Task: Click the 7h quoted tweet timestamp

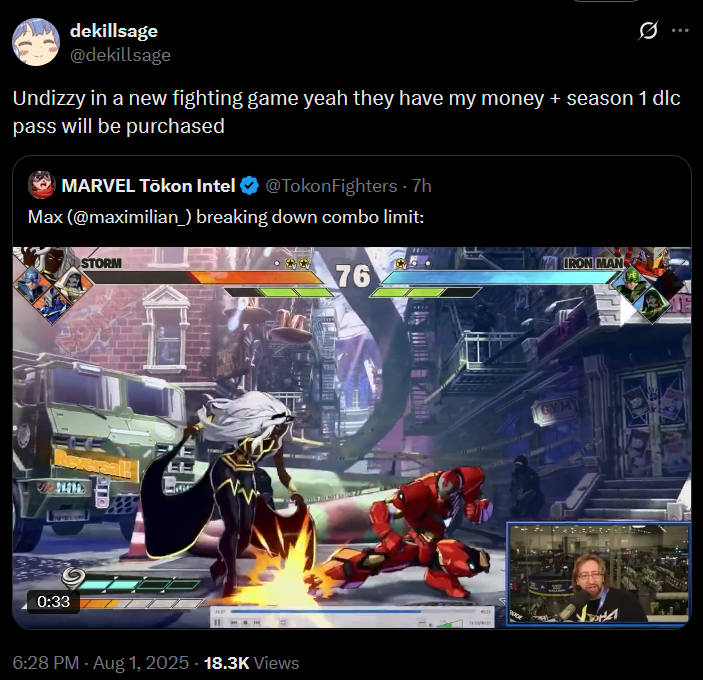Action: 422,186
